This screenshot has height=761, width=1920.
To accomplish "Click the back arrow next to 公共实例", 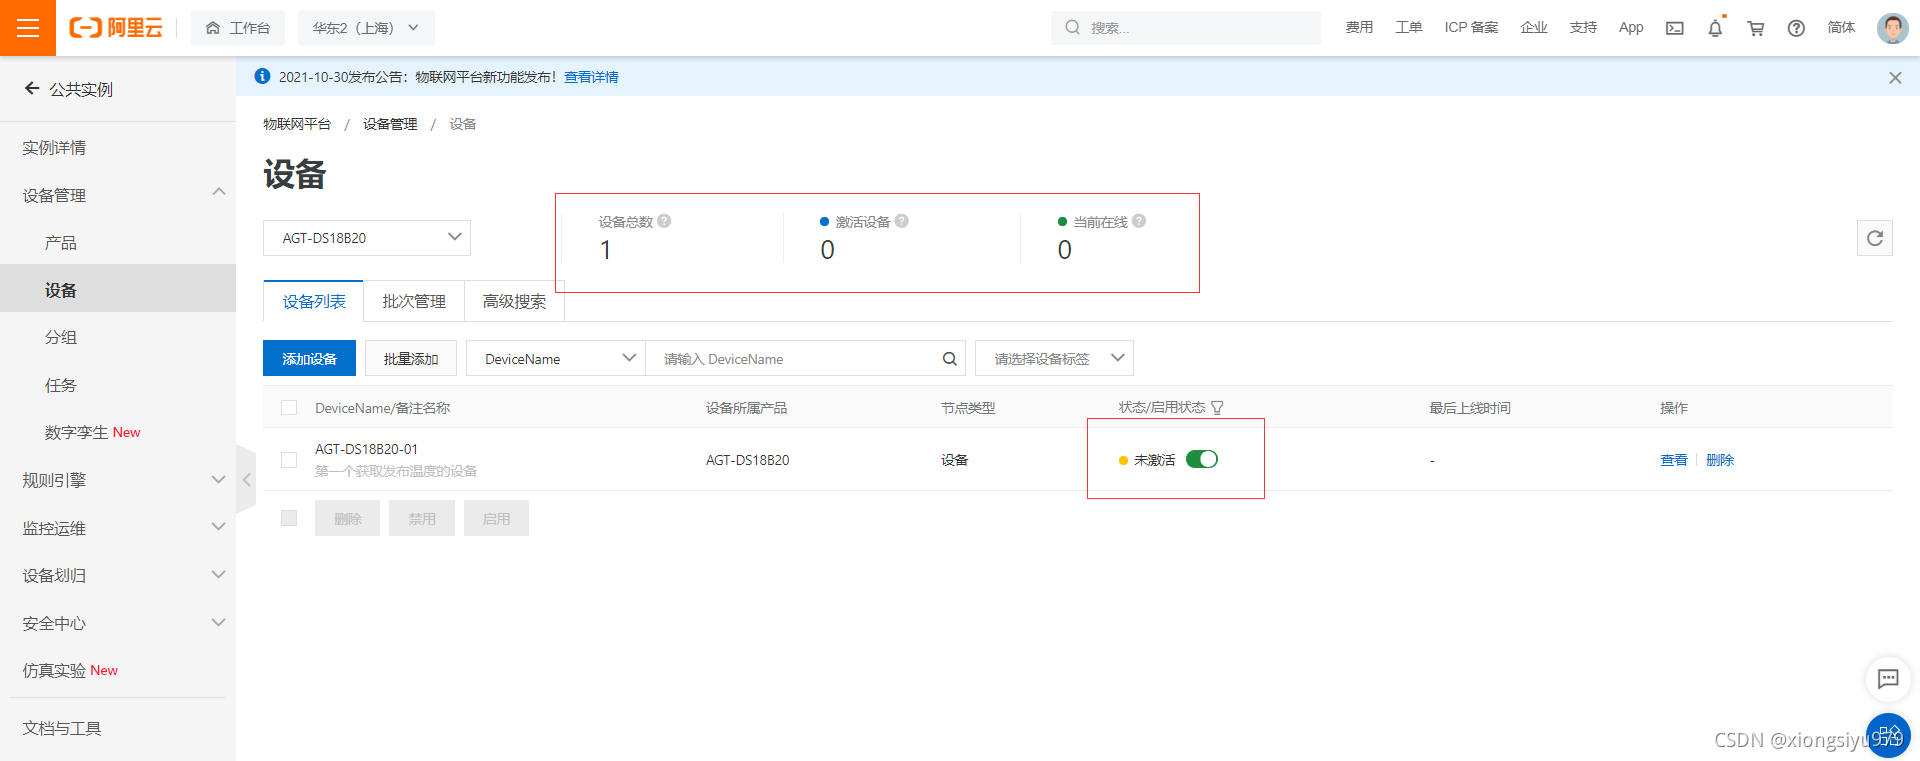I will [32, 89].
